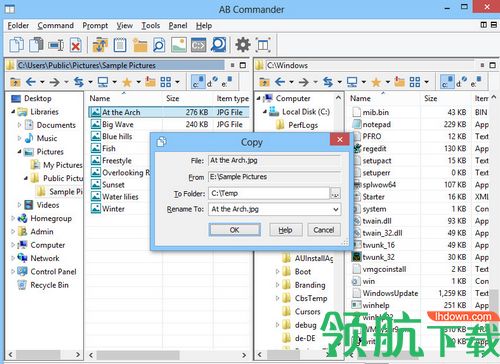The height and width of the screenshot is (364, 500).
Task: Click scroll up arrow in right folder tree
Action: pyautogui.click(x=338, y=98)
